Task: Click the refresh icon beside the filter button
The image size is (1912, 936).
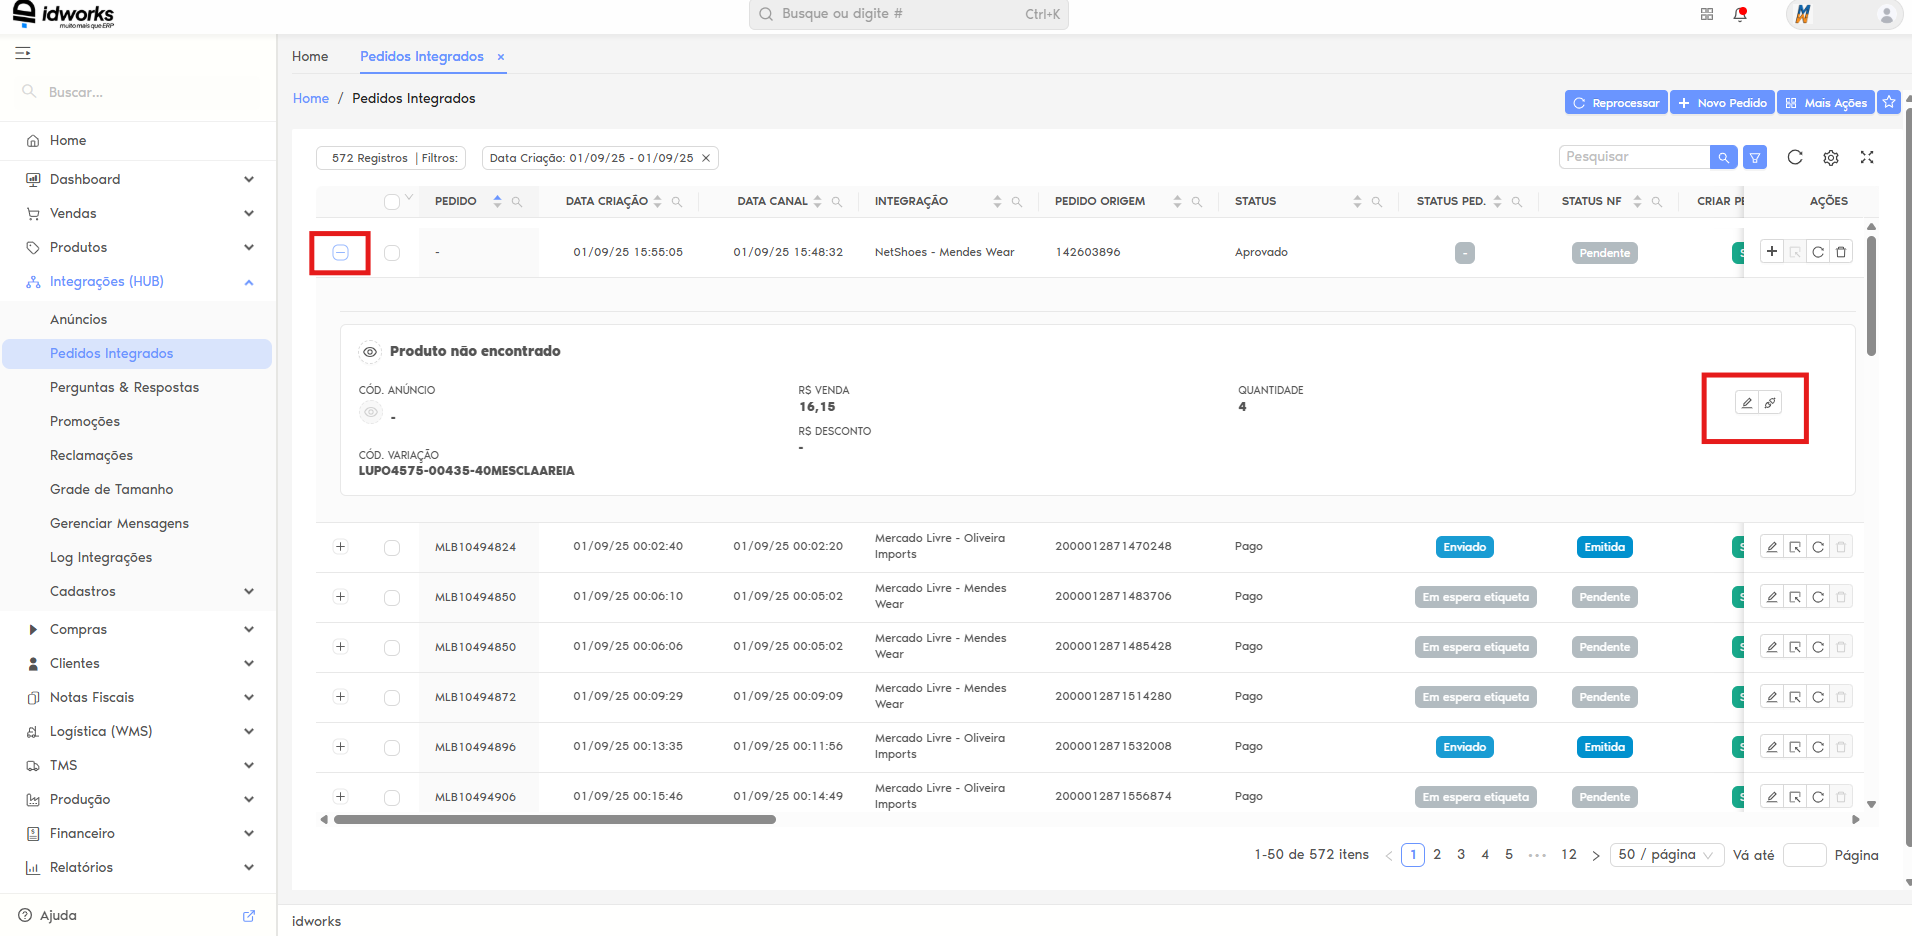Action: tap(1795, 157)
